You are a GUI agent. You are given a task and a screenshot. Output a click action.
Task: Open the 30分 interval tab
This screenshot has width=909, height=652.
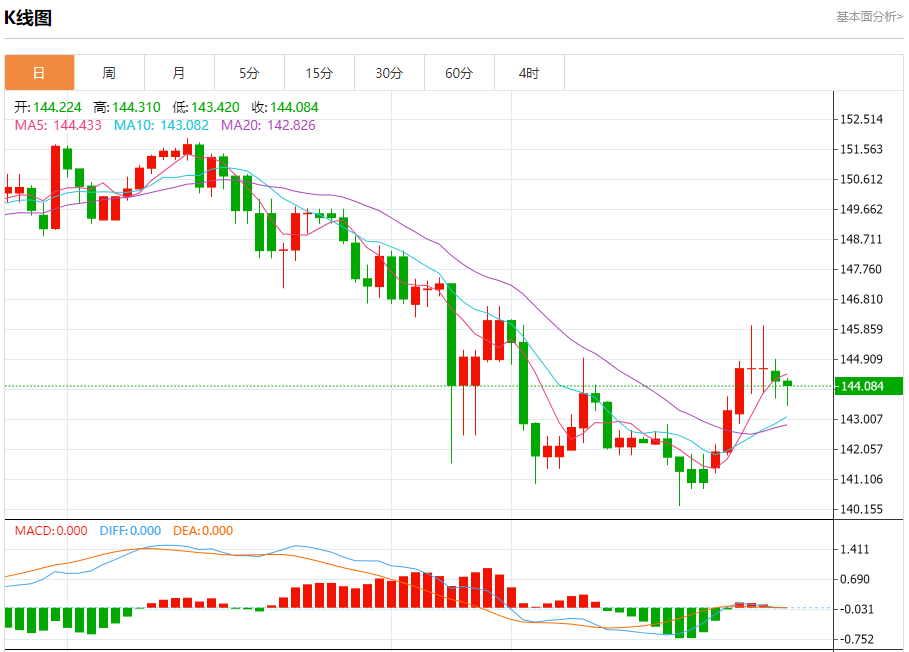(x=390, y=73)
